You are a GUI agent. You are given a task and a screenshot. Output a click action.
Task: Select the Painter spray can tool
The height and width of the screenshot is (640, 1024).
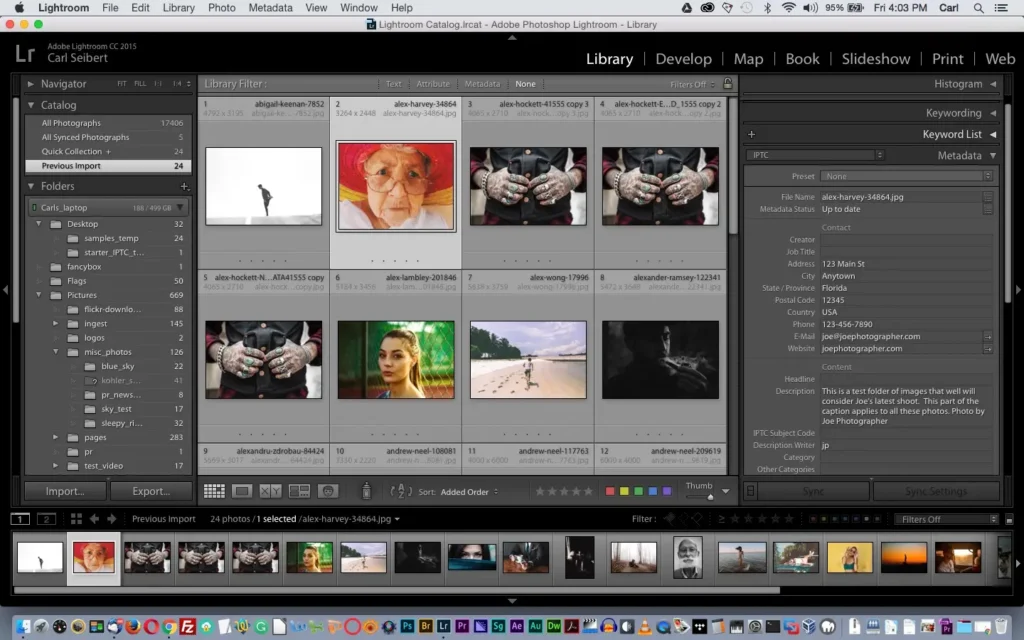[366, 491]
